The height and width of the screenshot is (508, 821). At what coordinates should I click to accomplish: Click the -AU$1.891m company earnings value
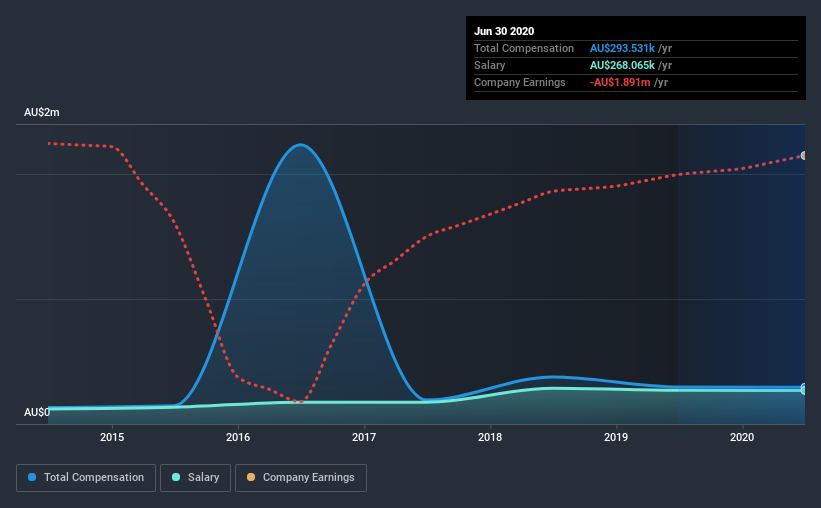pyautogui.click(x=620, y=82)
